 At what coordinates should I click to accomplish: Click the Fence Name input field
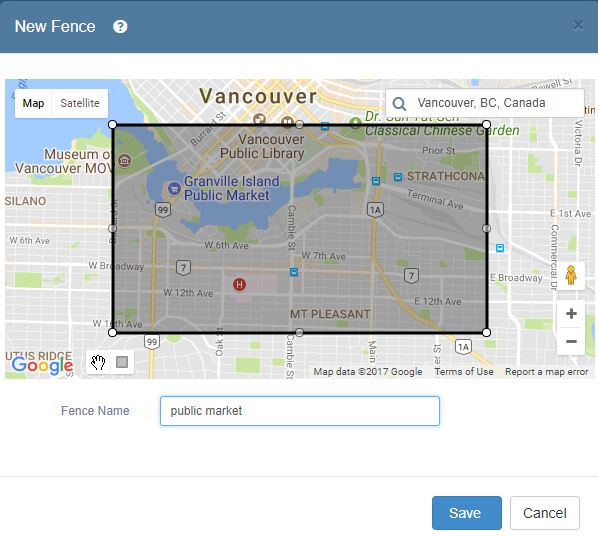point(300,411)
